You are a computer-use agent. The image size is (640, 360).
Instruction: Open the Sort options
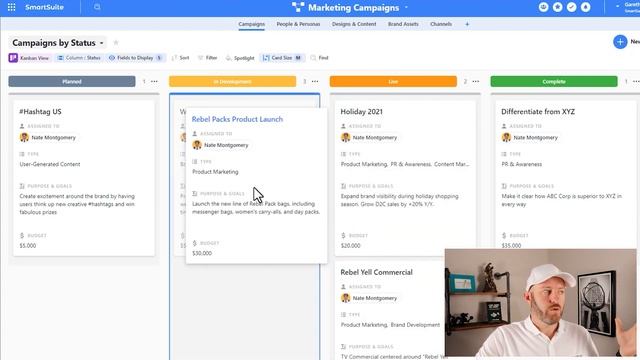(x=180, y=58)
